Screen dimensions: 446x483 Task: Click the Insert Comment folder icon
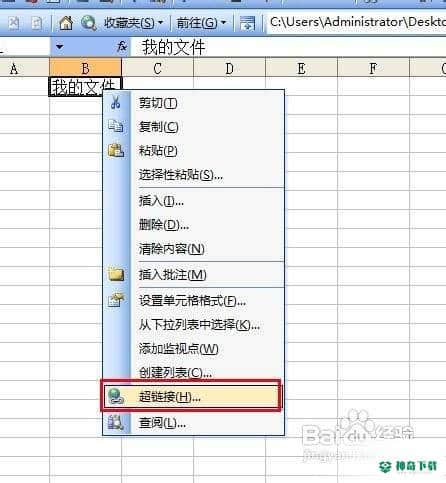tap(116, 274)
